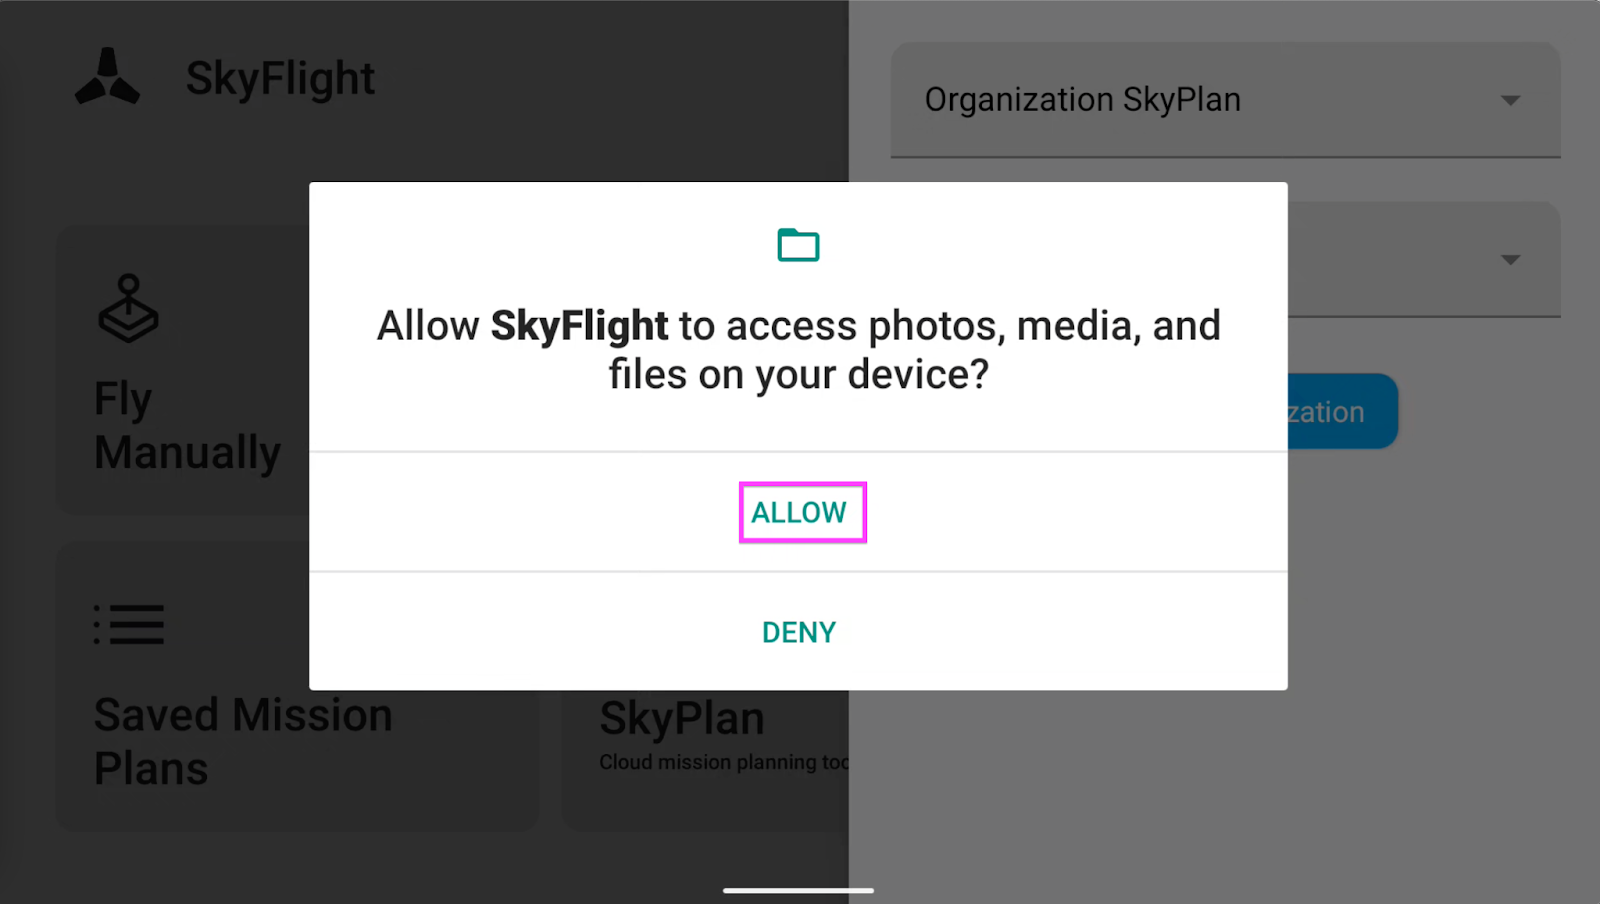This screenshot has height=904, width=1600.
Task: Click the Fly Manually joystick icon
Action: [128, 308]
